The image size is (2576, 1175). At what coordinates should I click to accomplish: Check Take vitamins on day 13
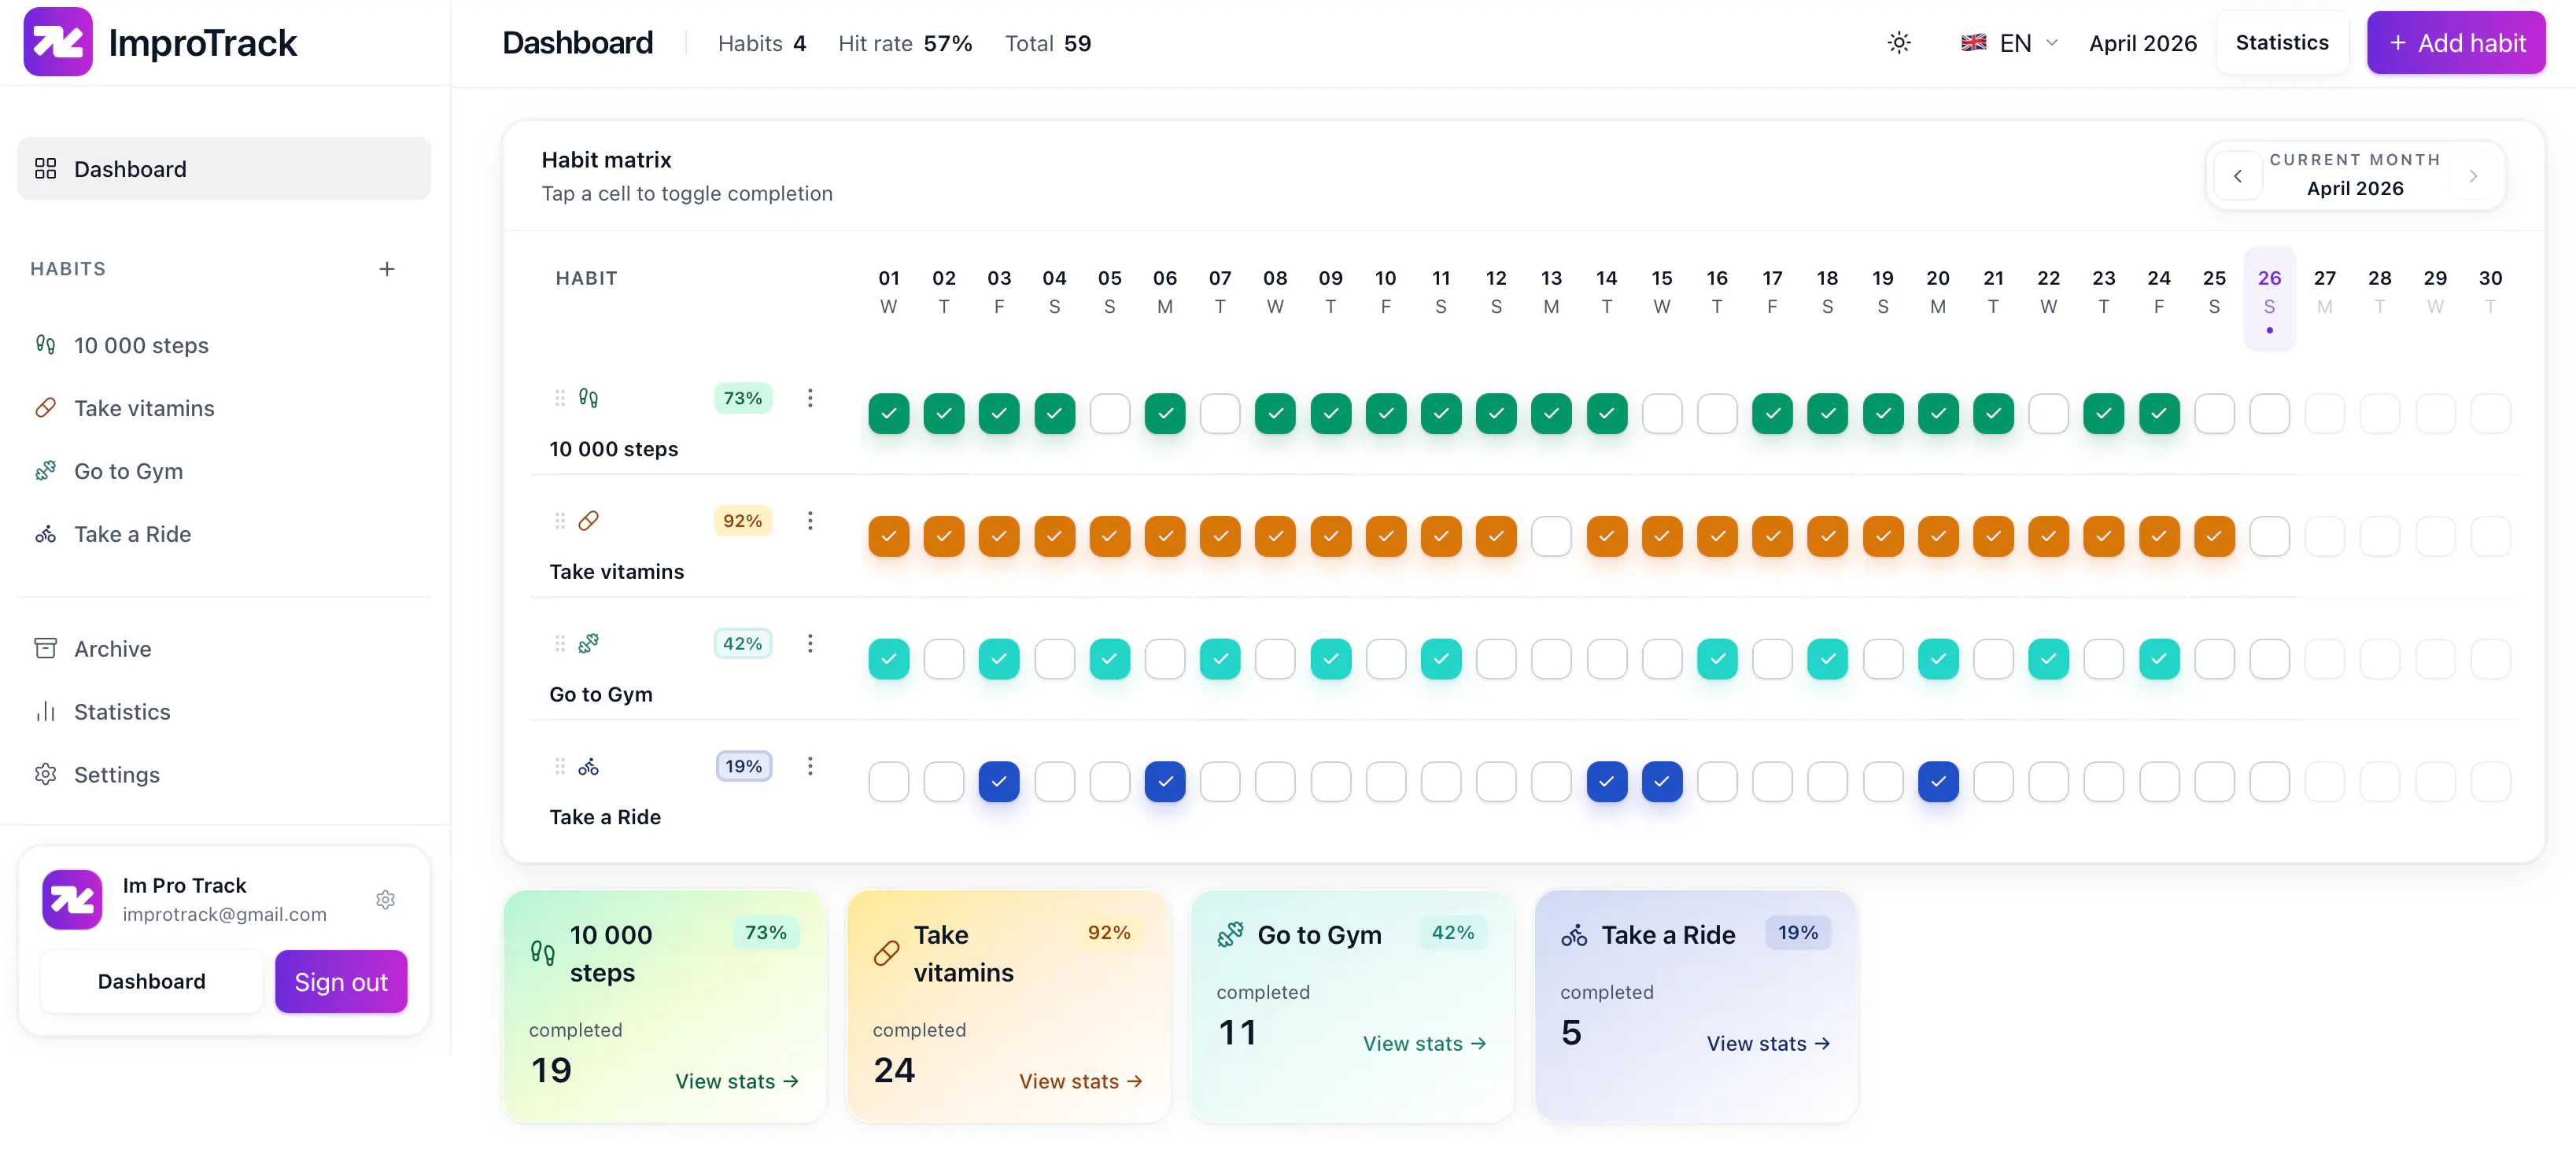tap(1551, 536)
